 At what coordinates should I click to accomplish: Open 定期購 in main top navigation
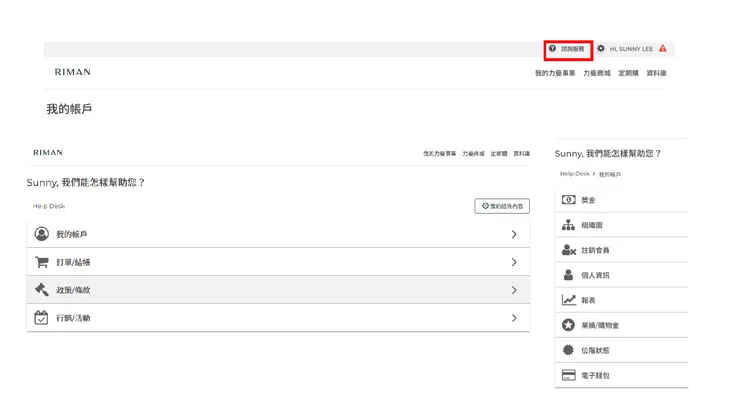click(628, 73)
